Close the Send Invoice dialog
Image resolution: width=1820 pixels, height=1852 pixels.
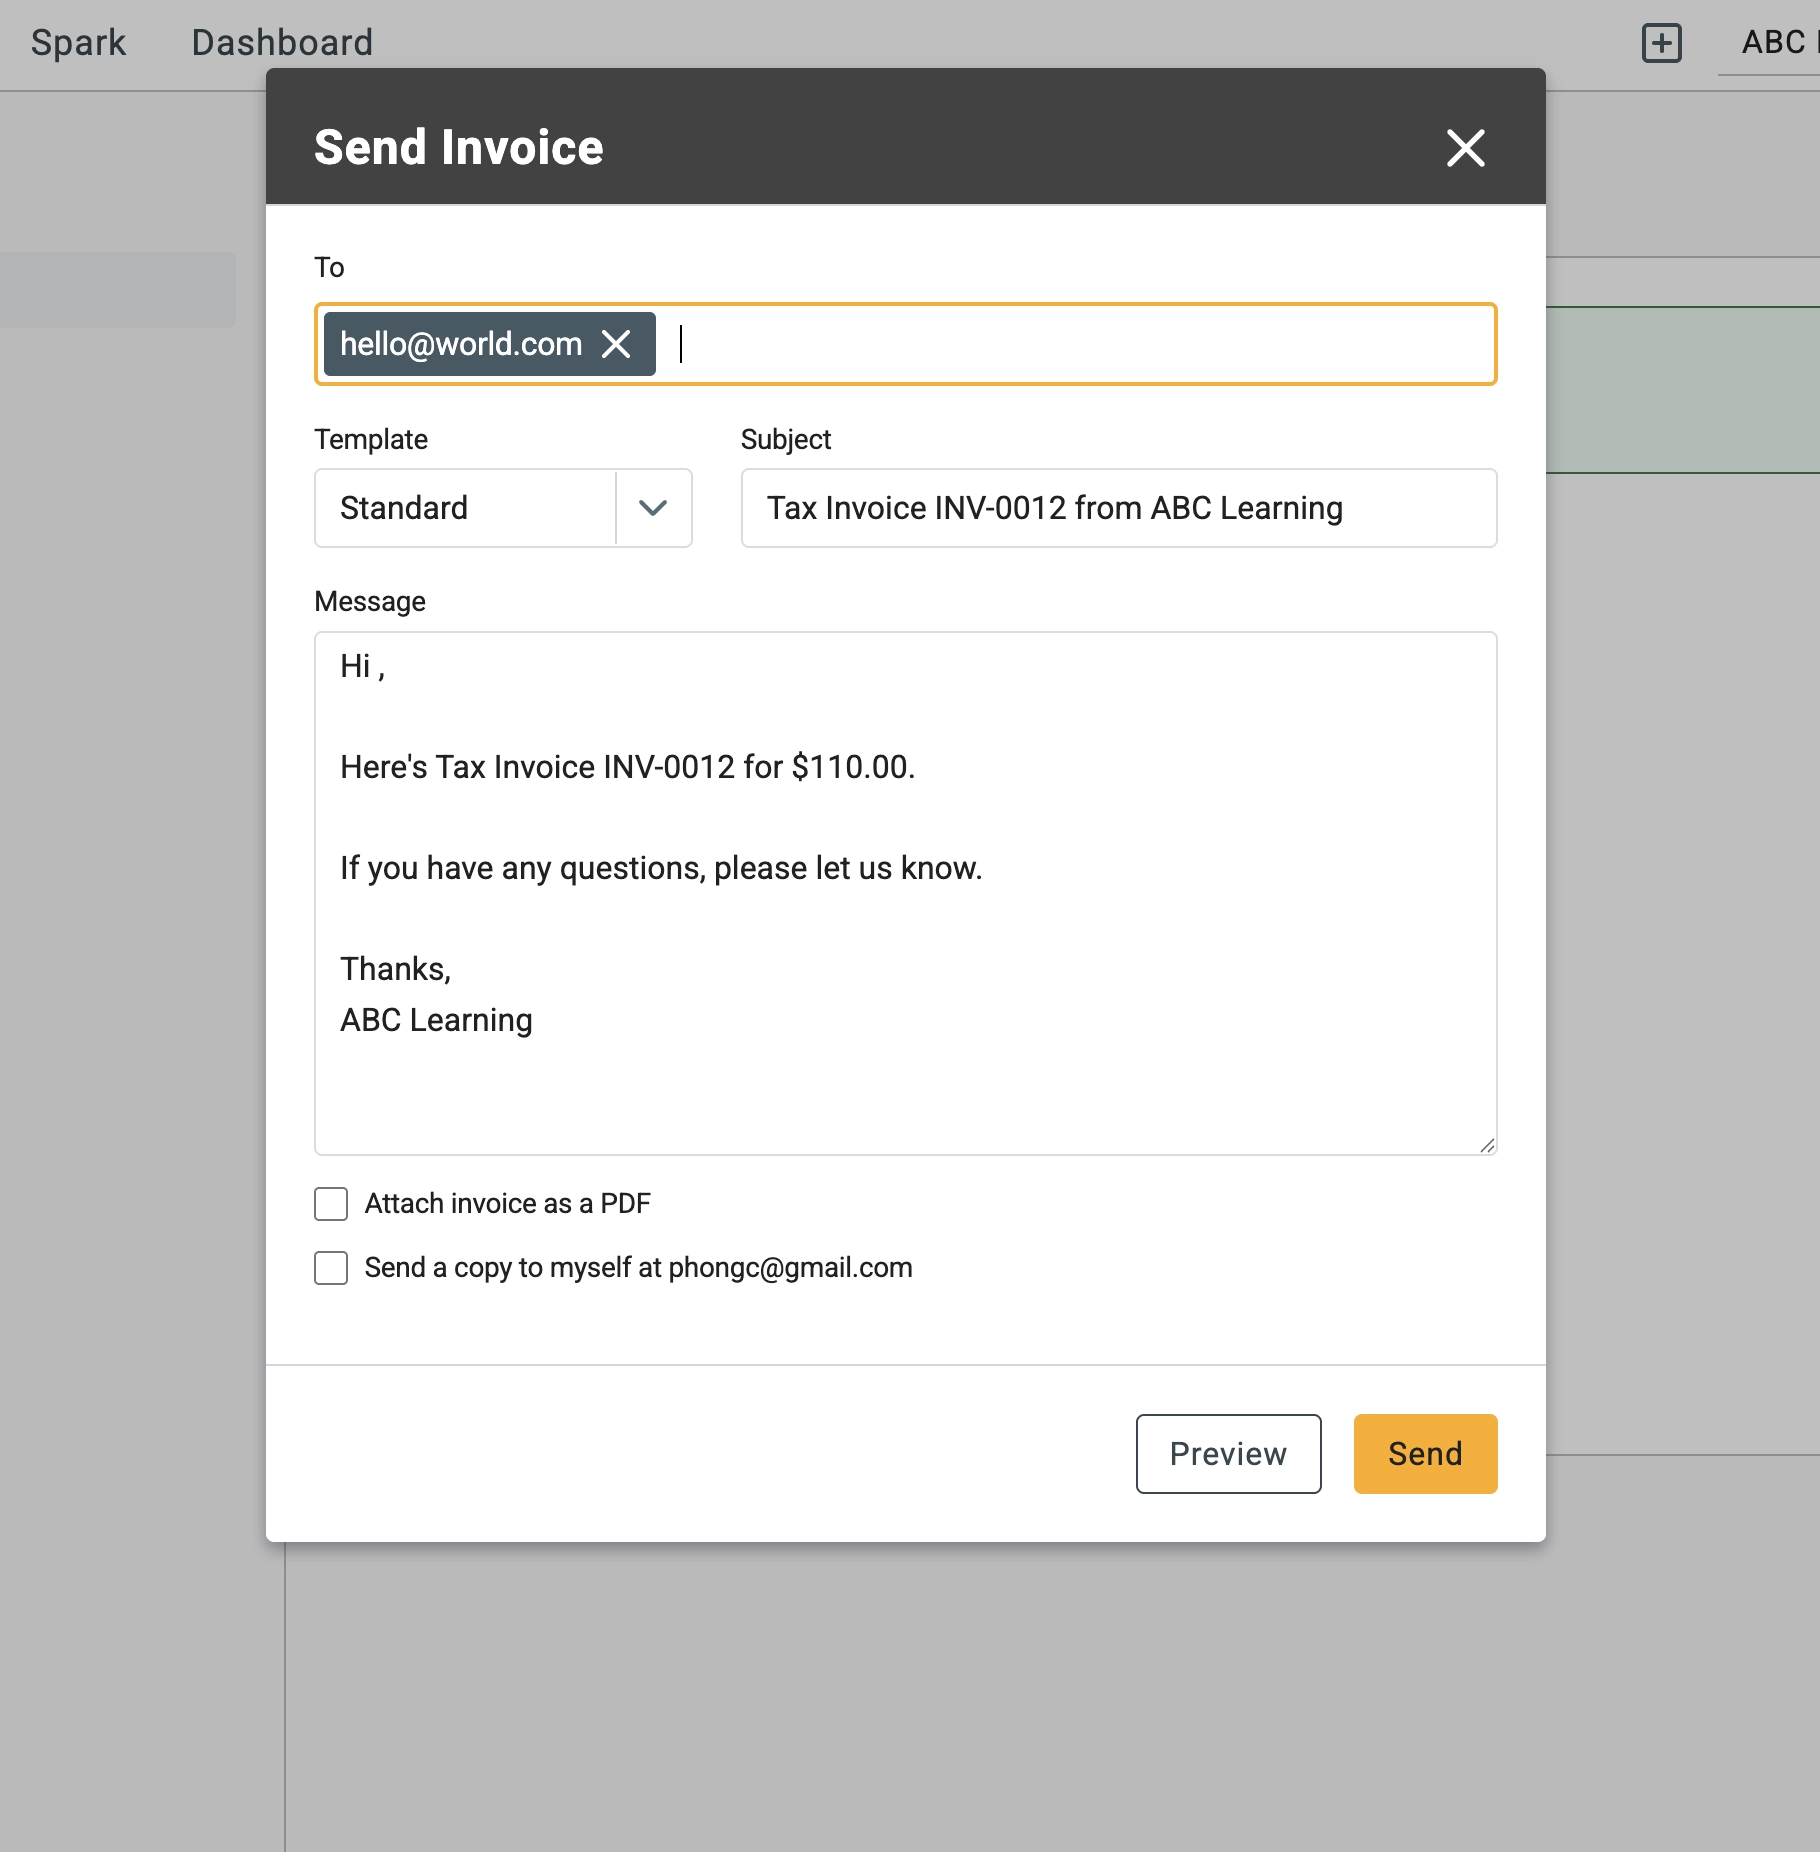point(1465,147)
